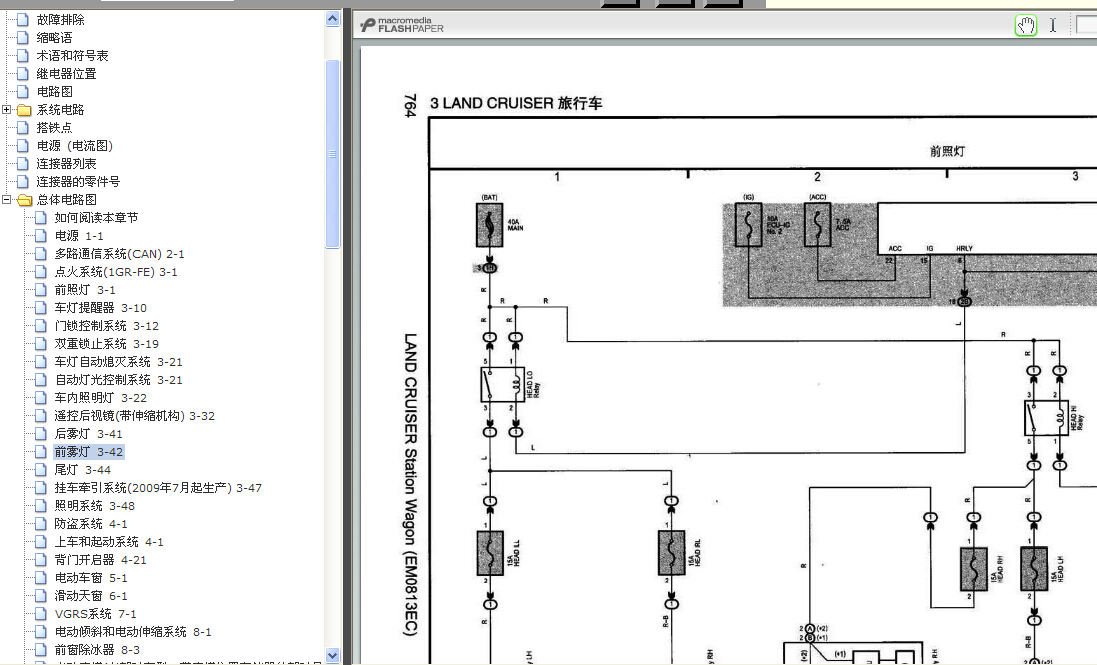The width and height of the screenshot is (1097, 665).
Task: Click the 40A MAIN fuse symbol
Action: click(490, 225)
